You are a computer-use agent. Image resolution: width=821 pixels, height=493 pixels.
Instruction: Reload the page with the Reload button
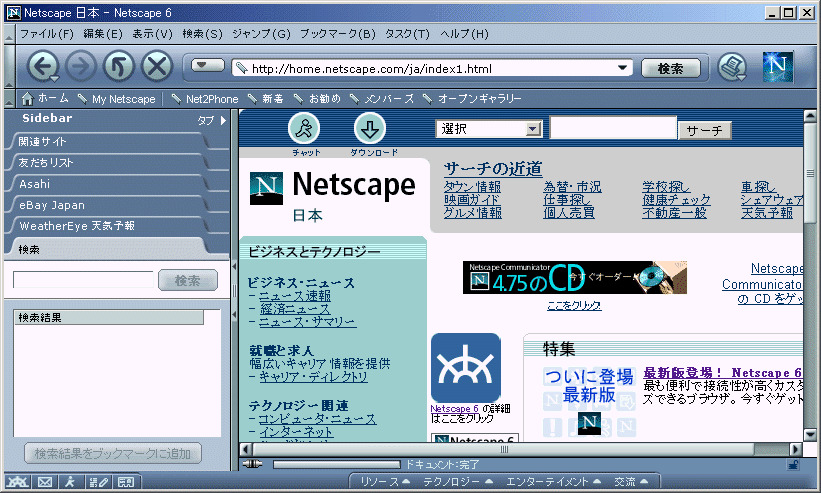119,66
